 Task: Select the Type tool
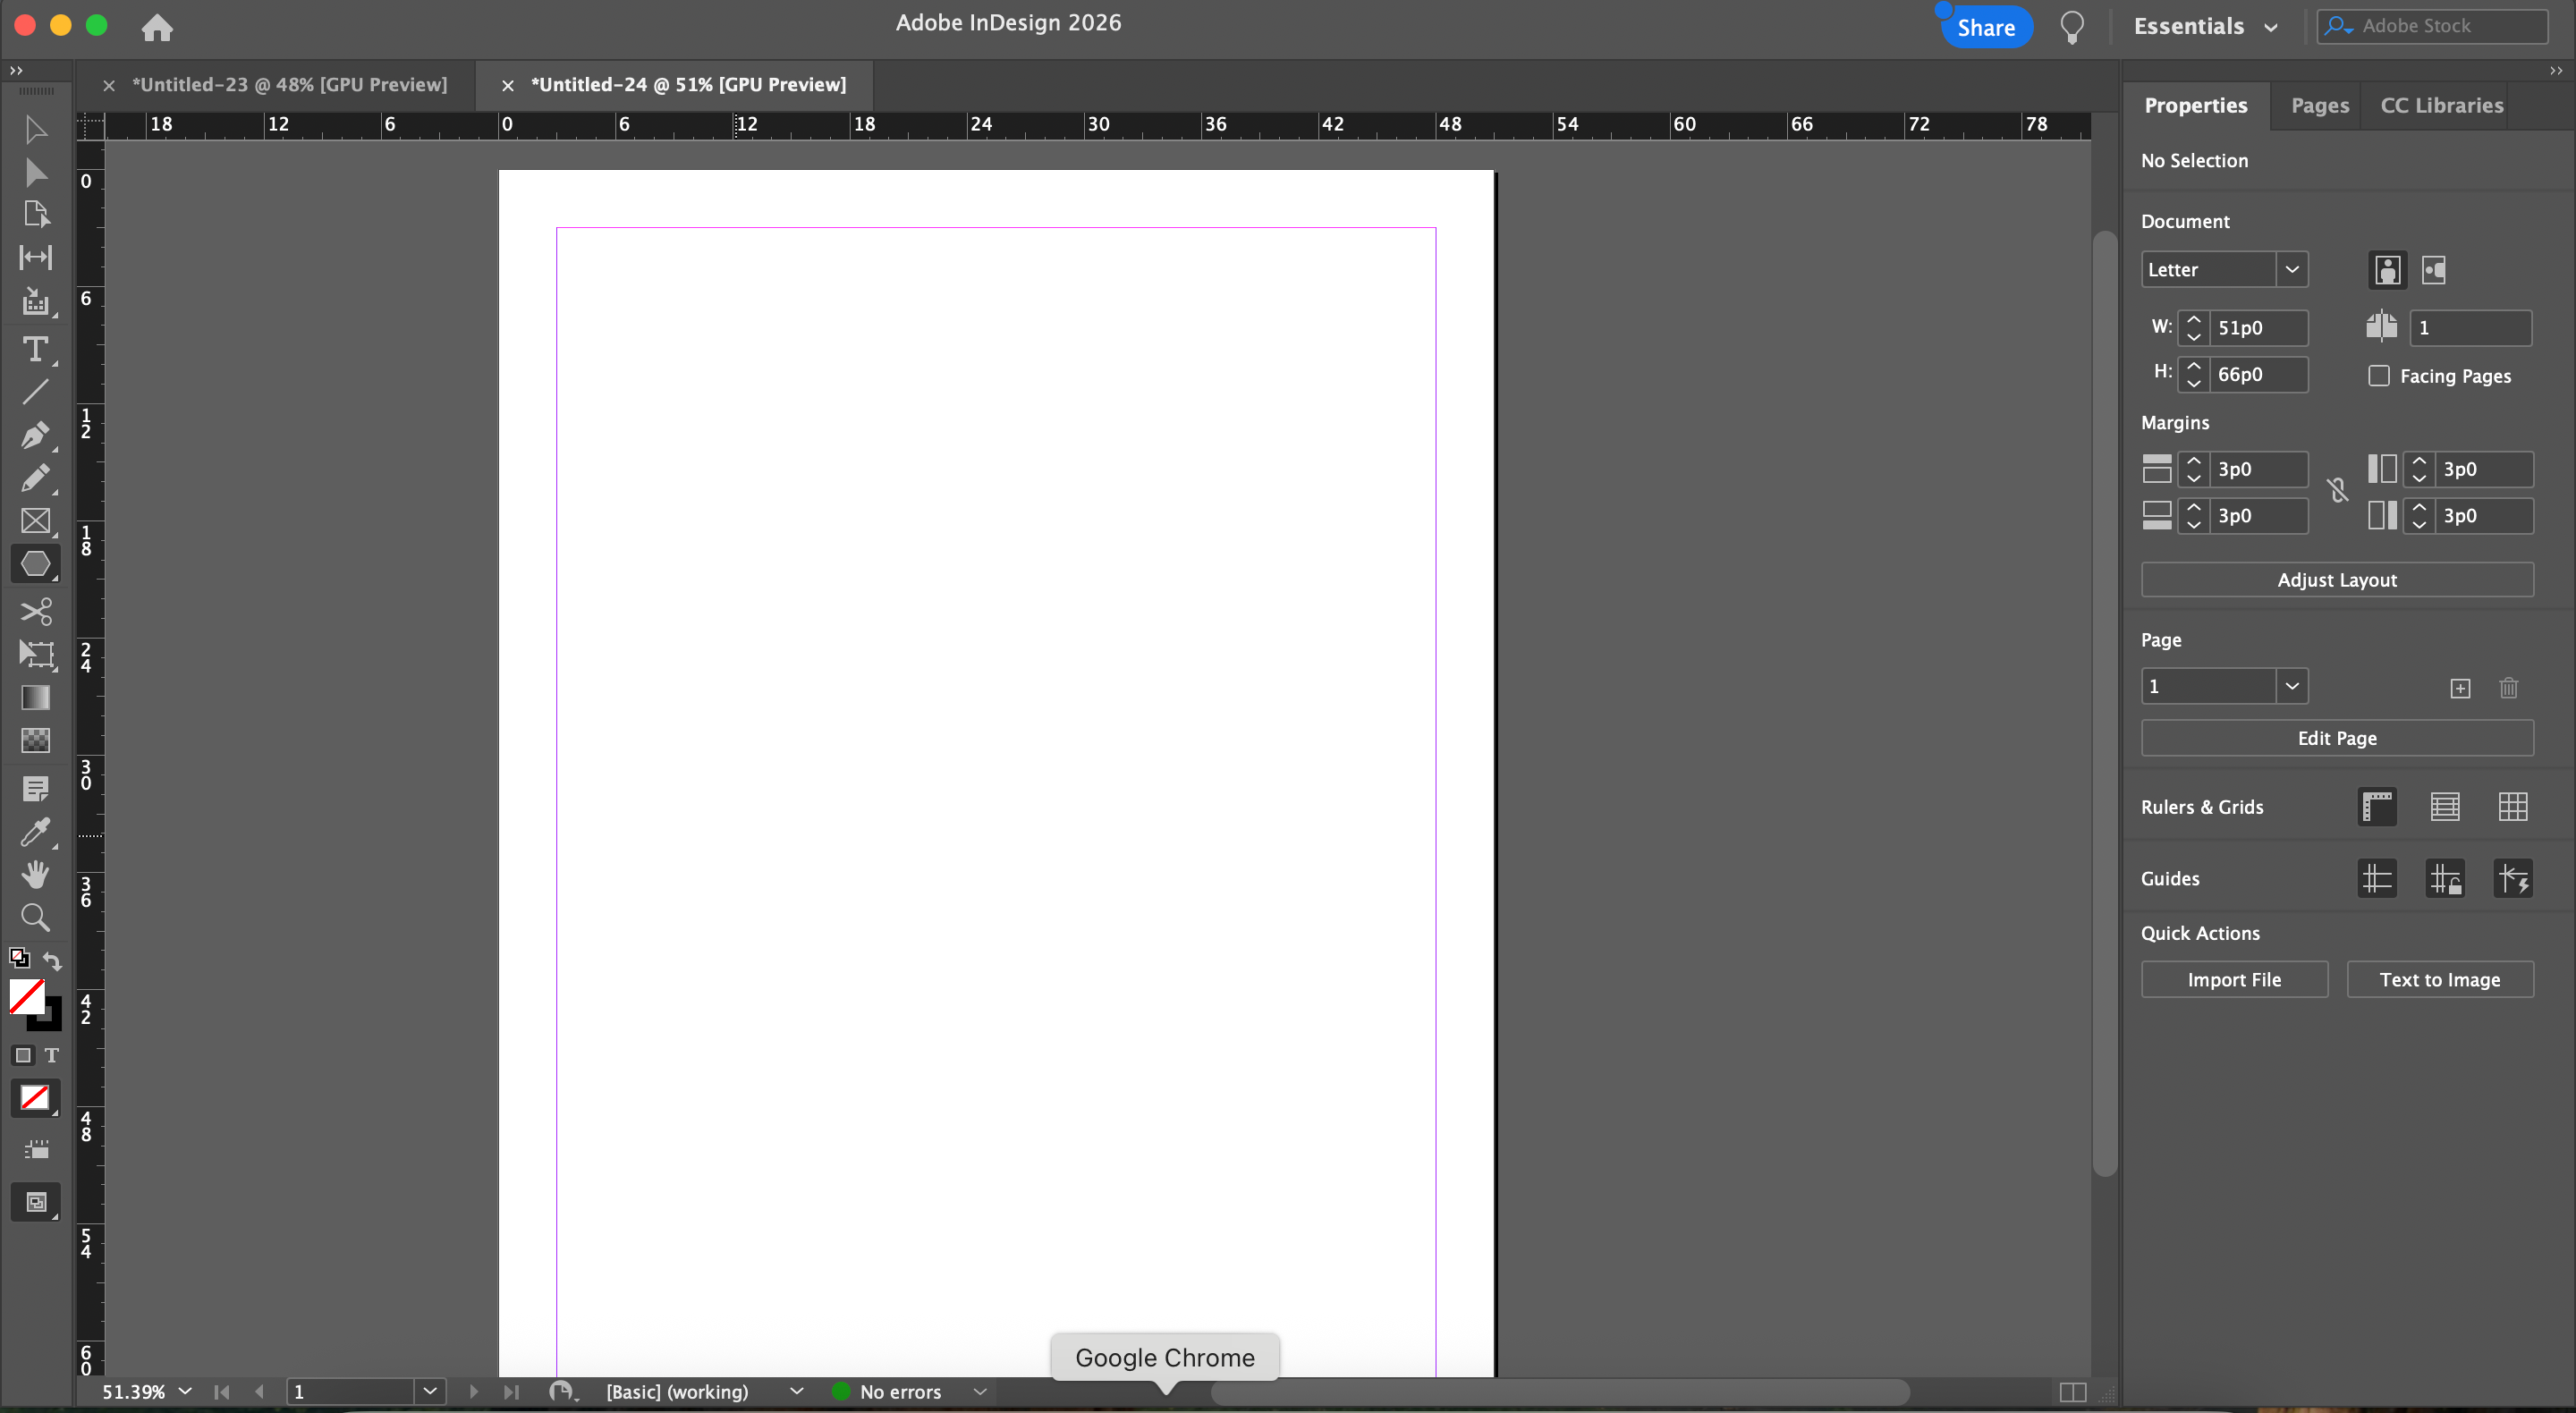(x=35, y=349)
